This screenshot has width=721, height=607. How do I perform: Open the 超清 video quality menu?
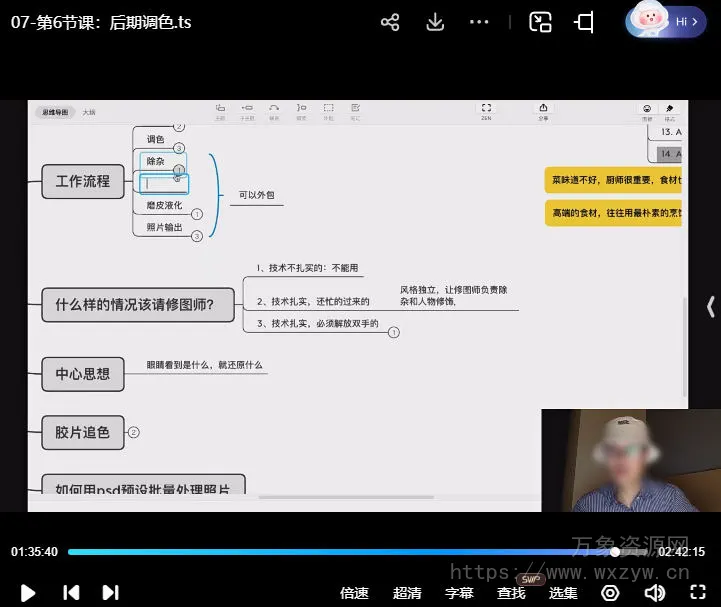(x=407, y=592)
